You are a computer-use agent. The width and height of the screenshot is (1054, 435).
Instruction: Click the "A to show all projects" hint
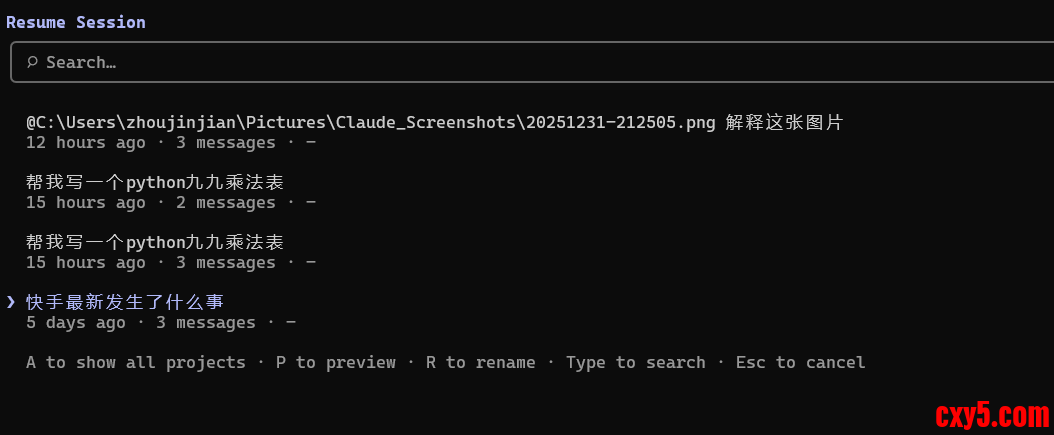[x=135, y=362]
